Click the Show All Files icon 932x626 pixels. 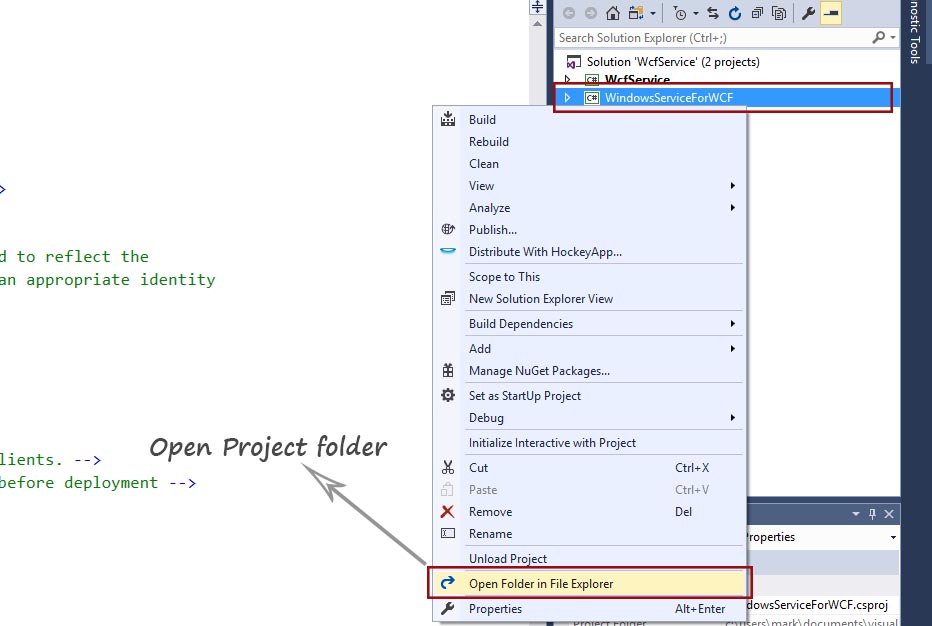point(779,13)
